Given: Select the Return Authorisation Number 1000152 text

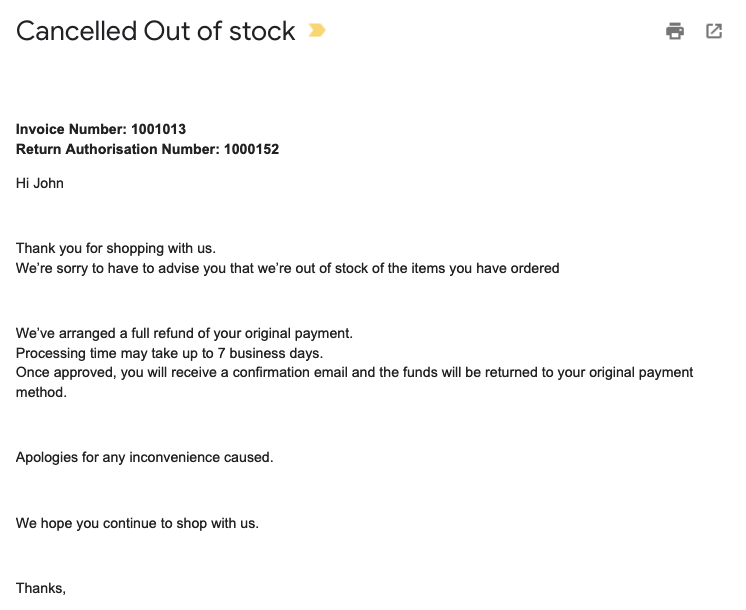Looking at the screenshot, I should coord(147,149).
